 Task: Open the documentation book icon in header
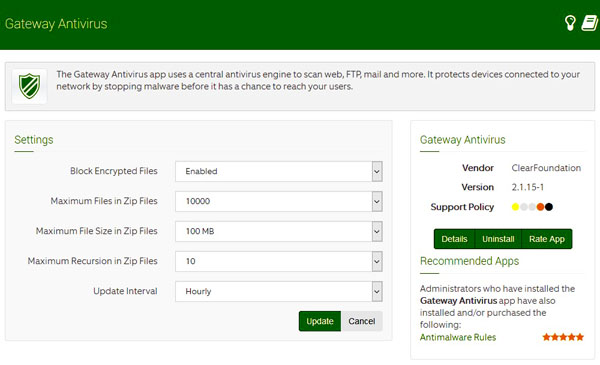(590, 23)
